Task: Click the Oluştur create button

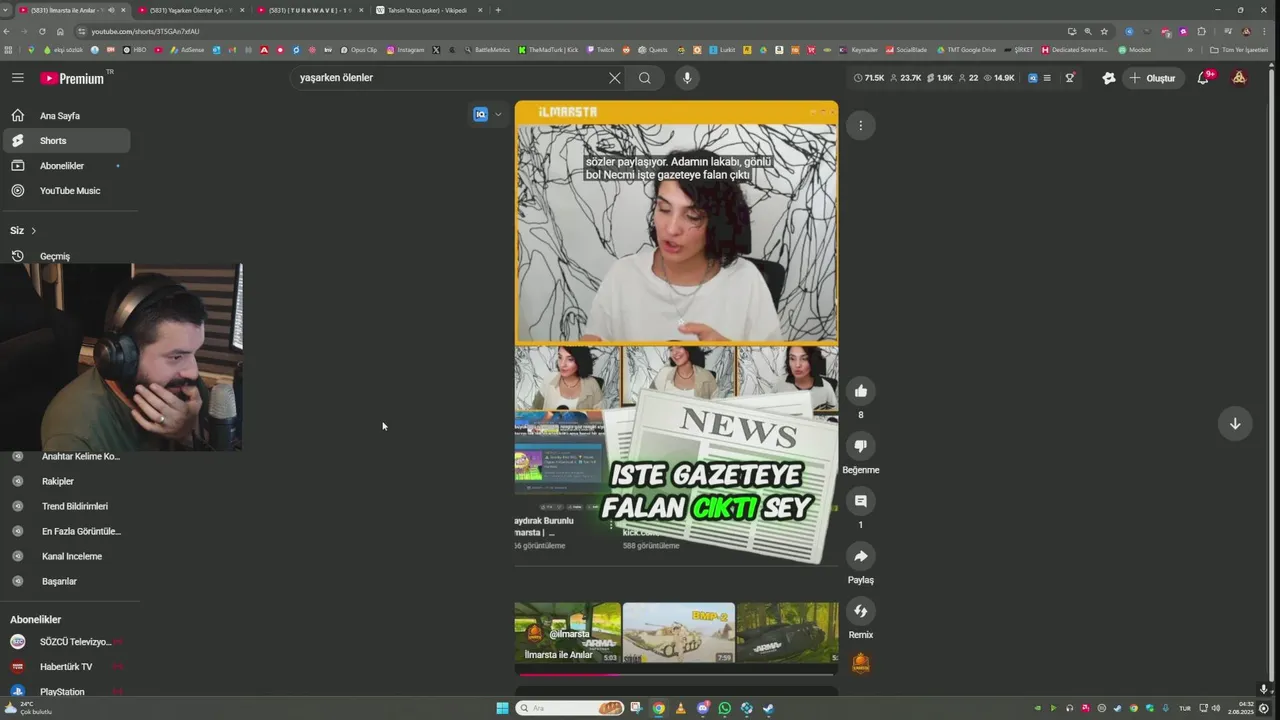Action: coord(1153,78)
